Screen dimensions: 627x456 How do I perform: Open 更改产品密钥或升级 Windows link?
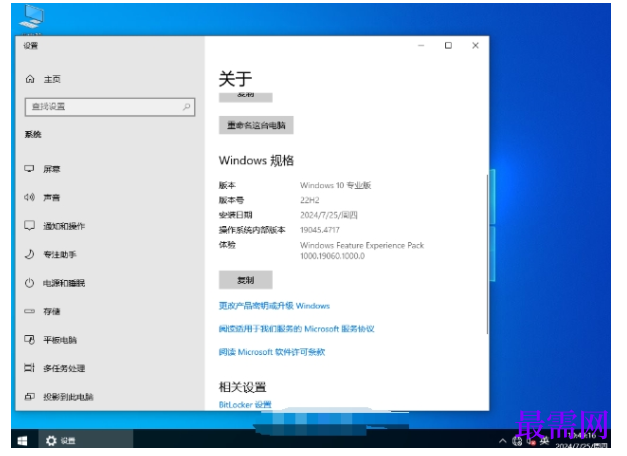point(274,306)
